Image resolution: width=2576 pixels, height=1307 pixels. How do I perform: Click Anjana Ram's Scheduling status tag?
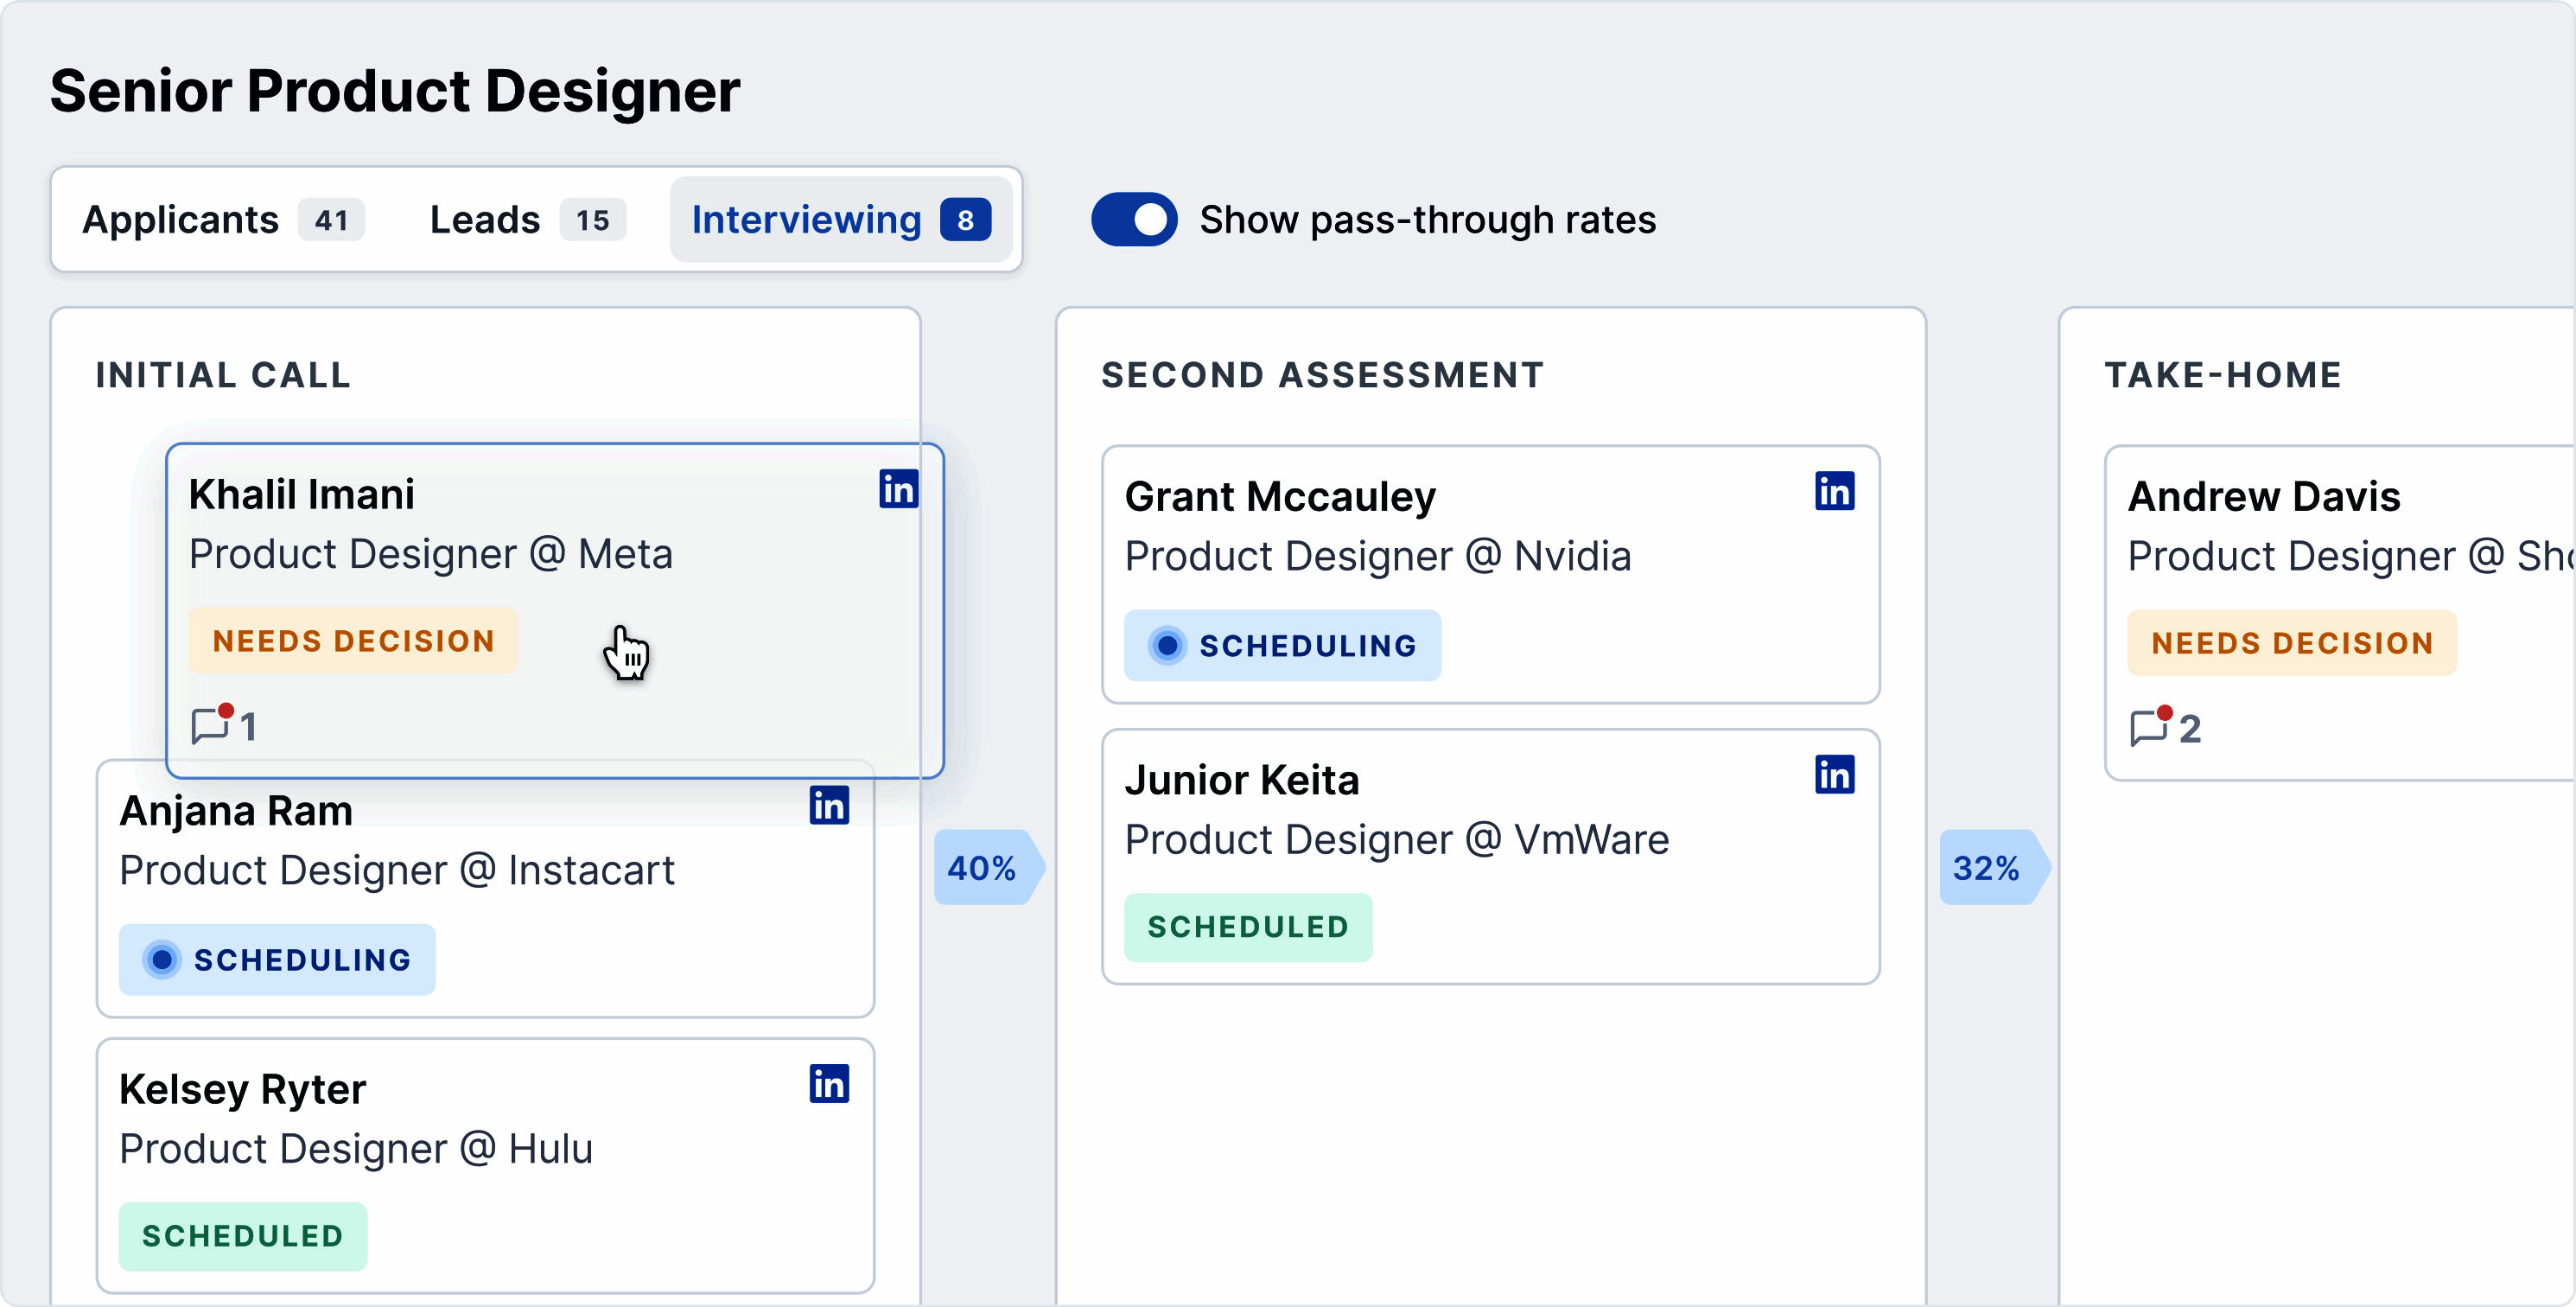pos(277,959)
